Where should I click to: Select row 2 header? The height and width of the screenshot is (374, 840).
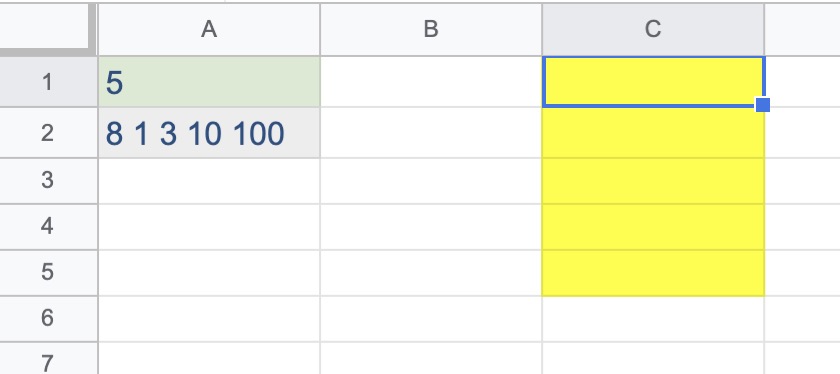click(48, 133)
